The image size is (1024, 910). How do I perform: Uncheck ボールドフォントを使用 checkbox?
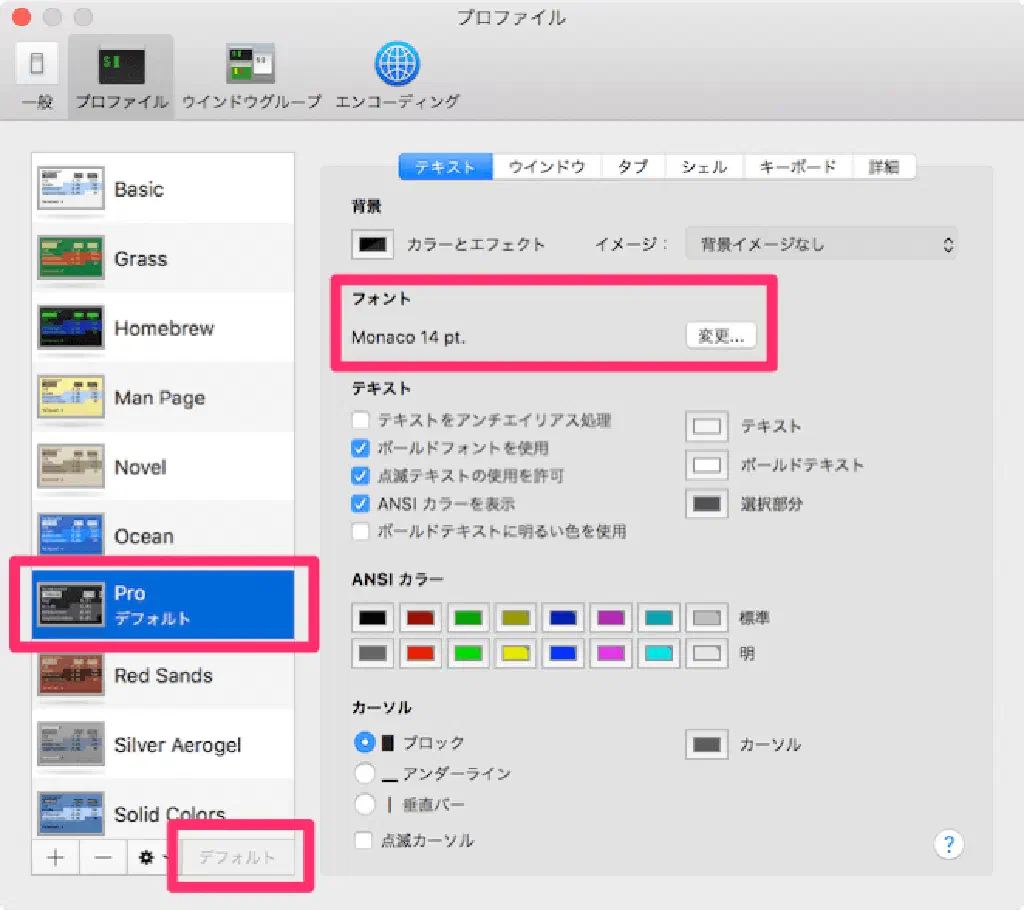point(362,448)
